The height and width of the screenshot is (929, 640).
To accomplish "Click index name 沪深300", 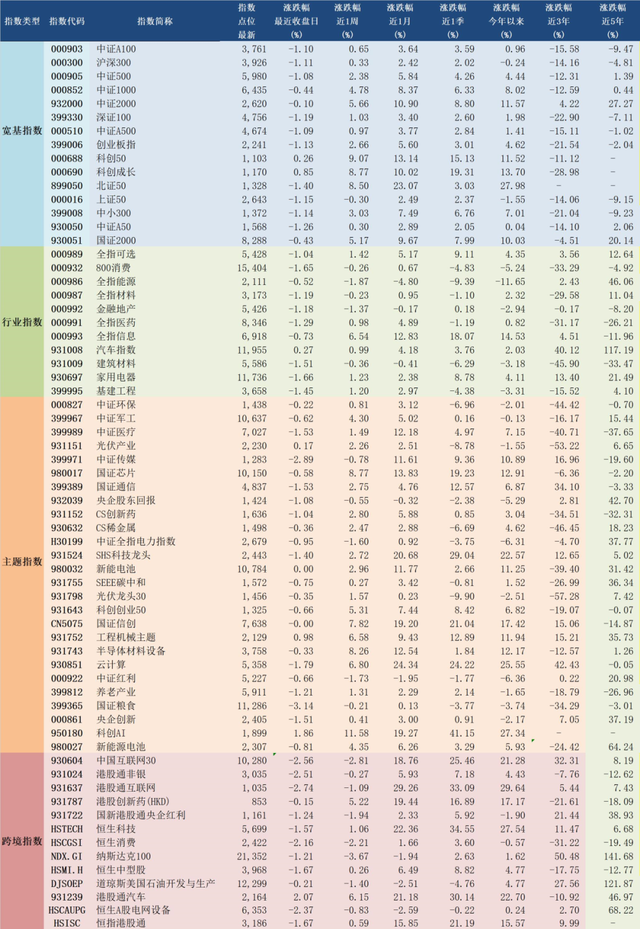I will (x=114, y=63).
